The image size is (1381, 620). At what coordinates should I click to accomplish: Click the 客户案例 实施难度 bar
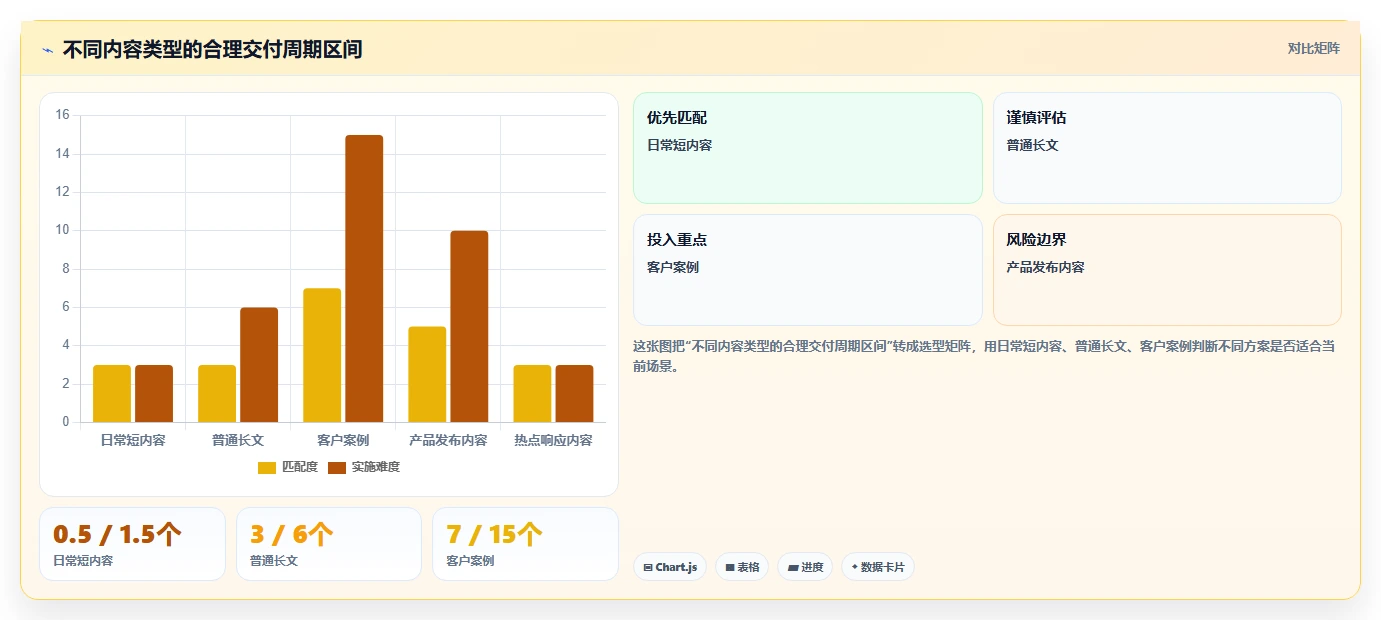pos(364,279)
